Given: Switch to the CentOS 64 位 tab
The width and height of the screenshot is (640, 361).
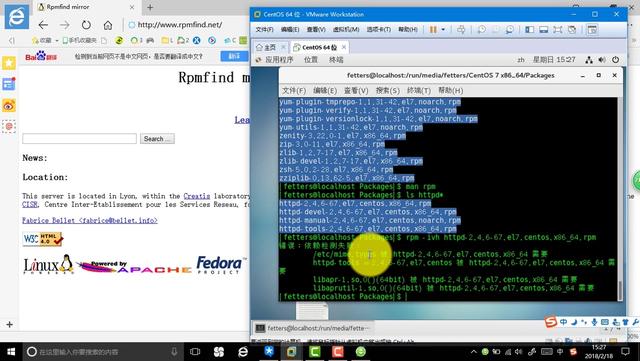Looking at the screenshot, I should click(x=320, y=47).
